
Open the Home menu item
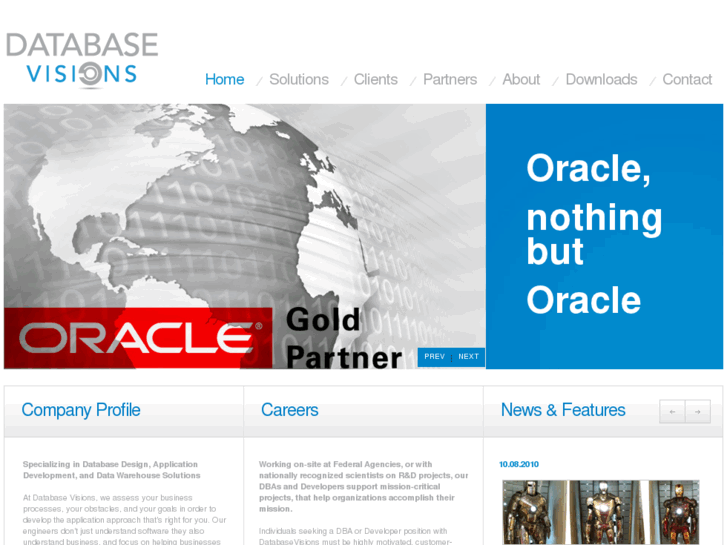224,79
